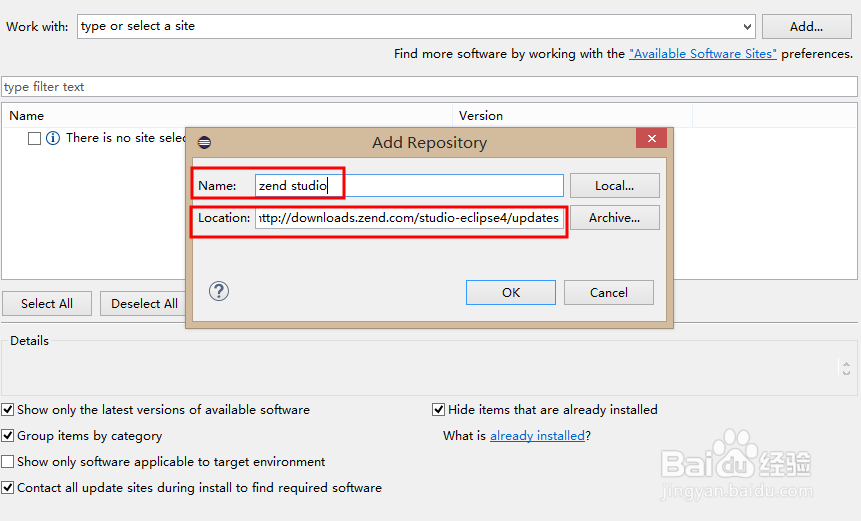Open the 'already installed' link
The height and width of the screenshot is (521, 861).
click(537, 436)
